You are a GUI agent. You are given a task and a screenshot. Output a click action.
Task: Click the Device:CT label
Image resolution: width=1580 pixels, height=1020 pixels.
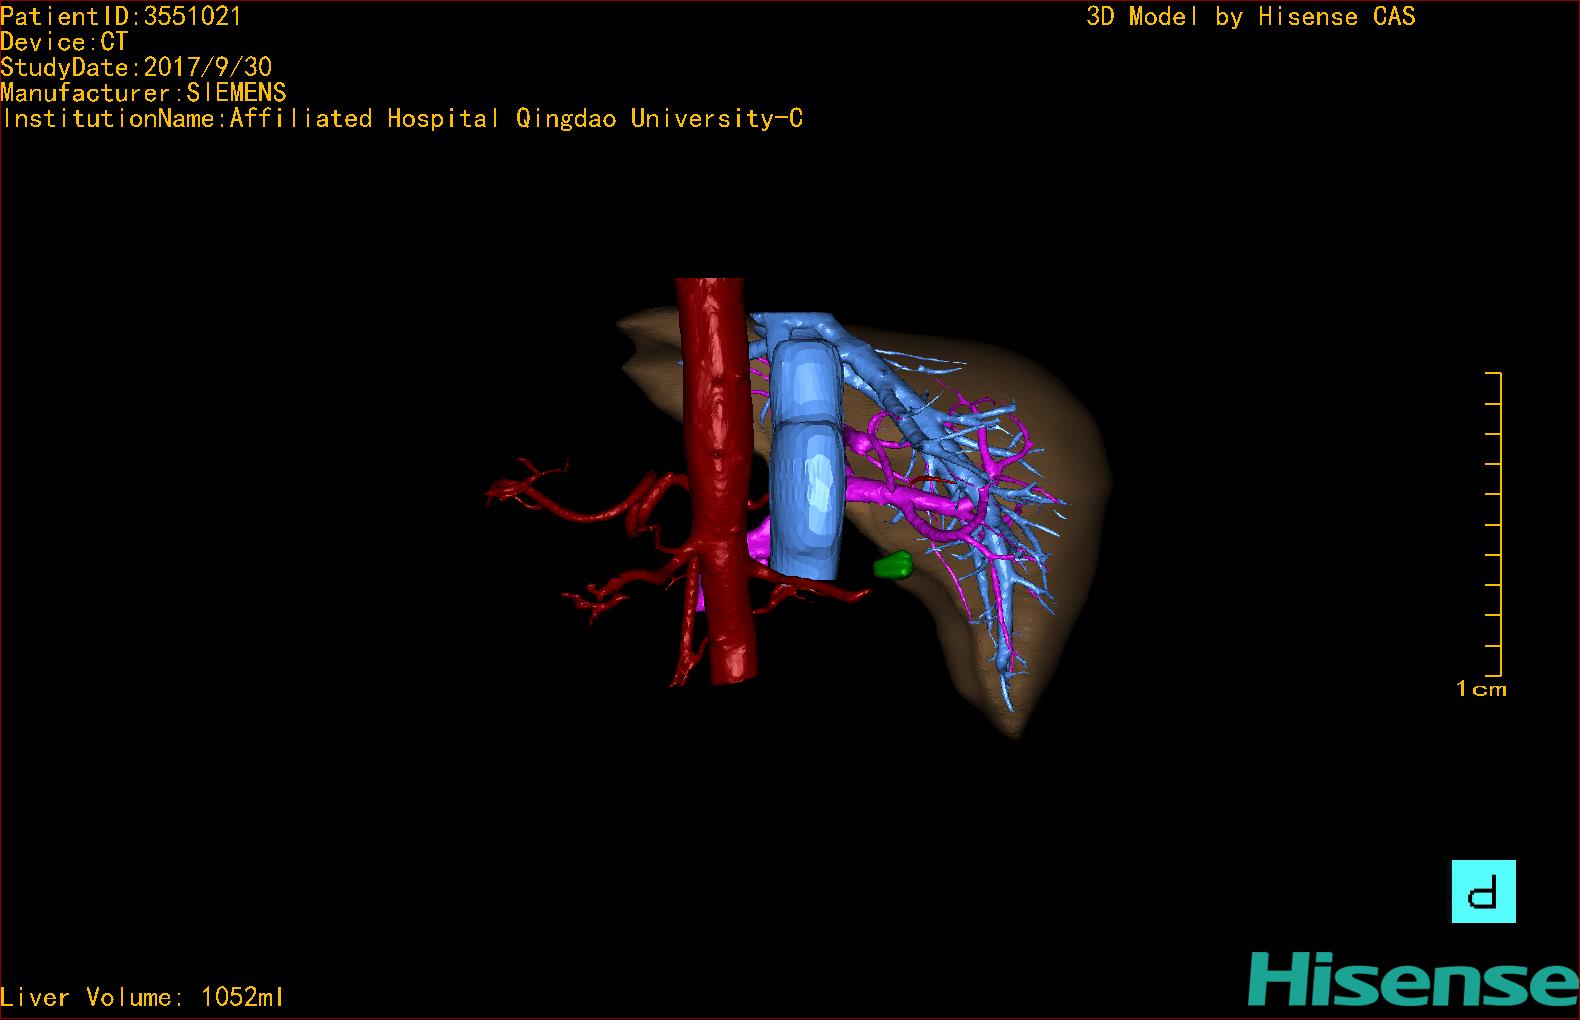click(64, 42)
